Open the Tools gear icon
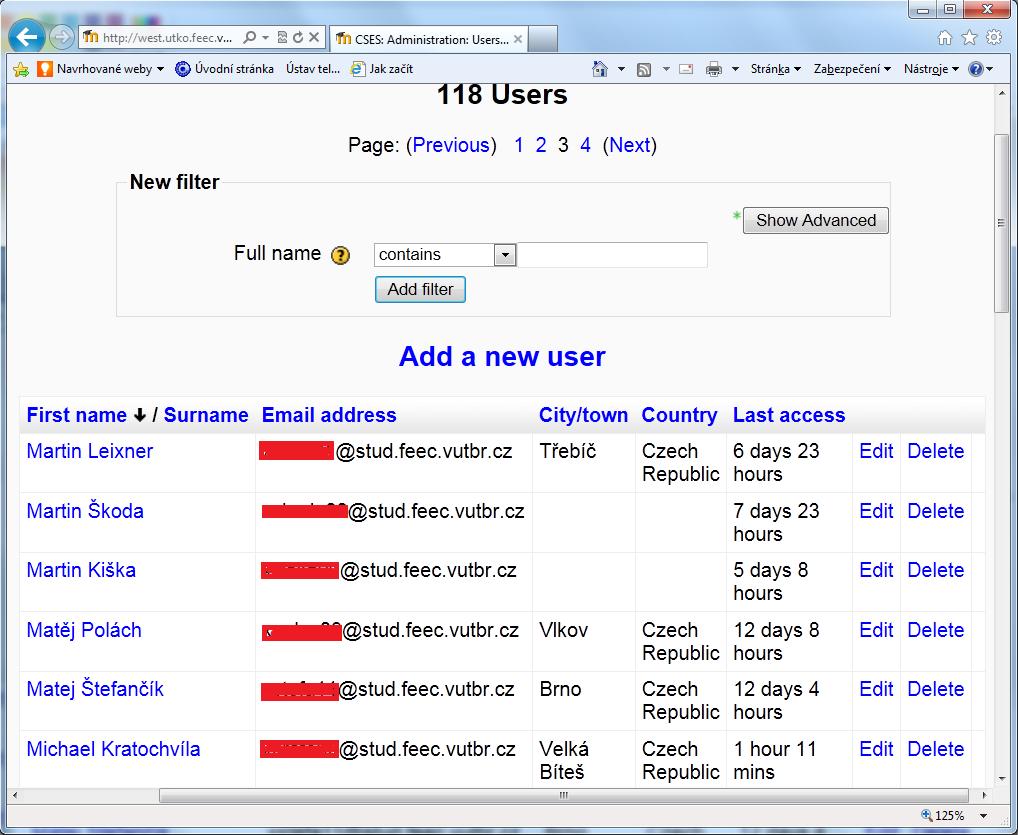The height and width of the screenshot is (835, 1018). [994, 38]
